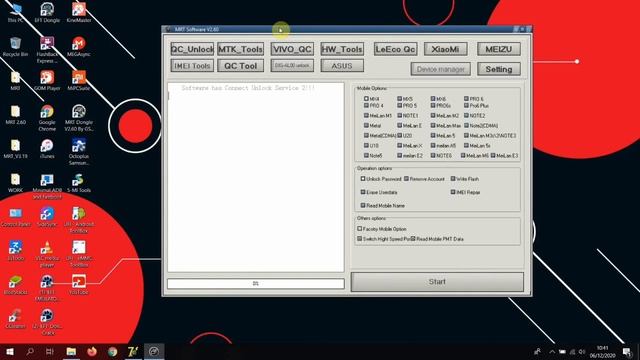Open the YouTube desktop shortcut

[x=79, y=284]
